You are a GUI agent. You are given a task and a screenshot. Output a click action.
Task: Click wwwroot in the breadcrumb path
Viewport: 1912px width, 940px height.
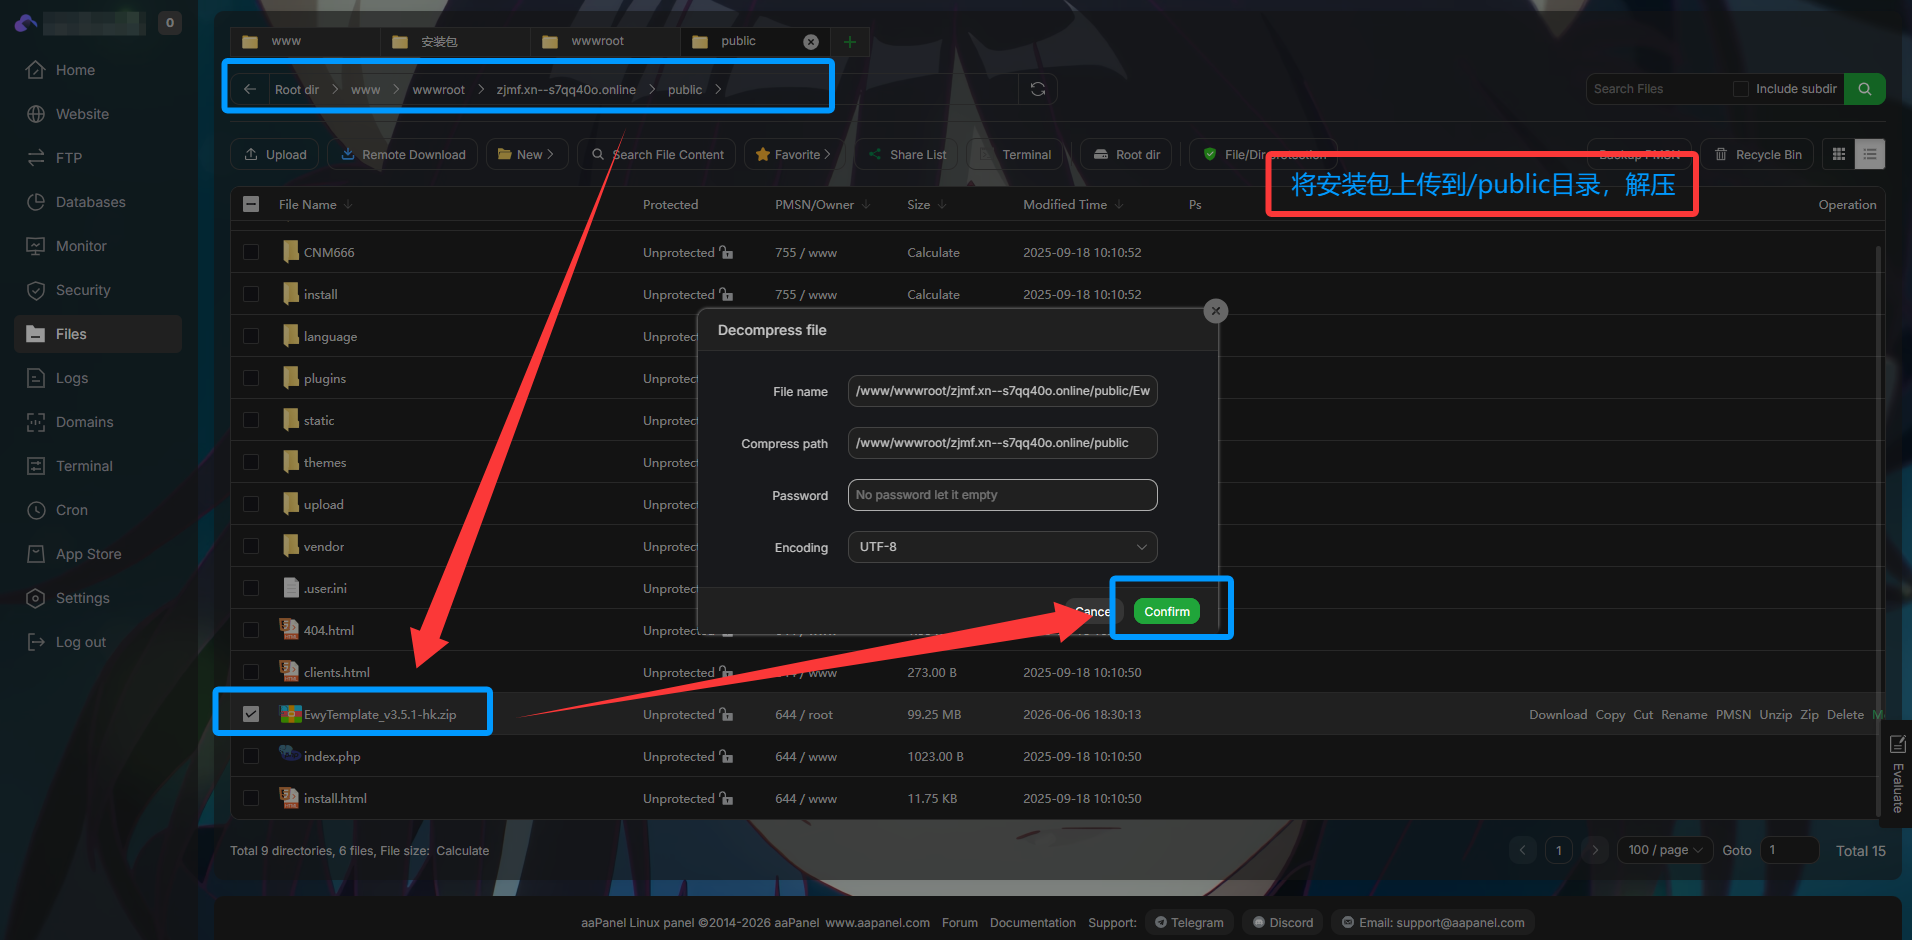pyautogui.click(x=438, y=90)
